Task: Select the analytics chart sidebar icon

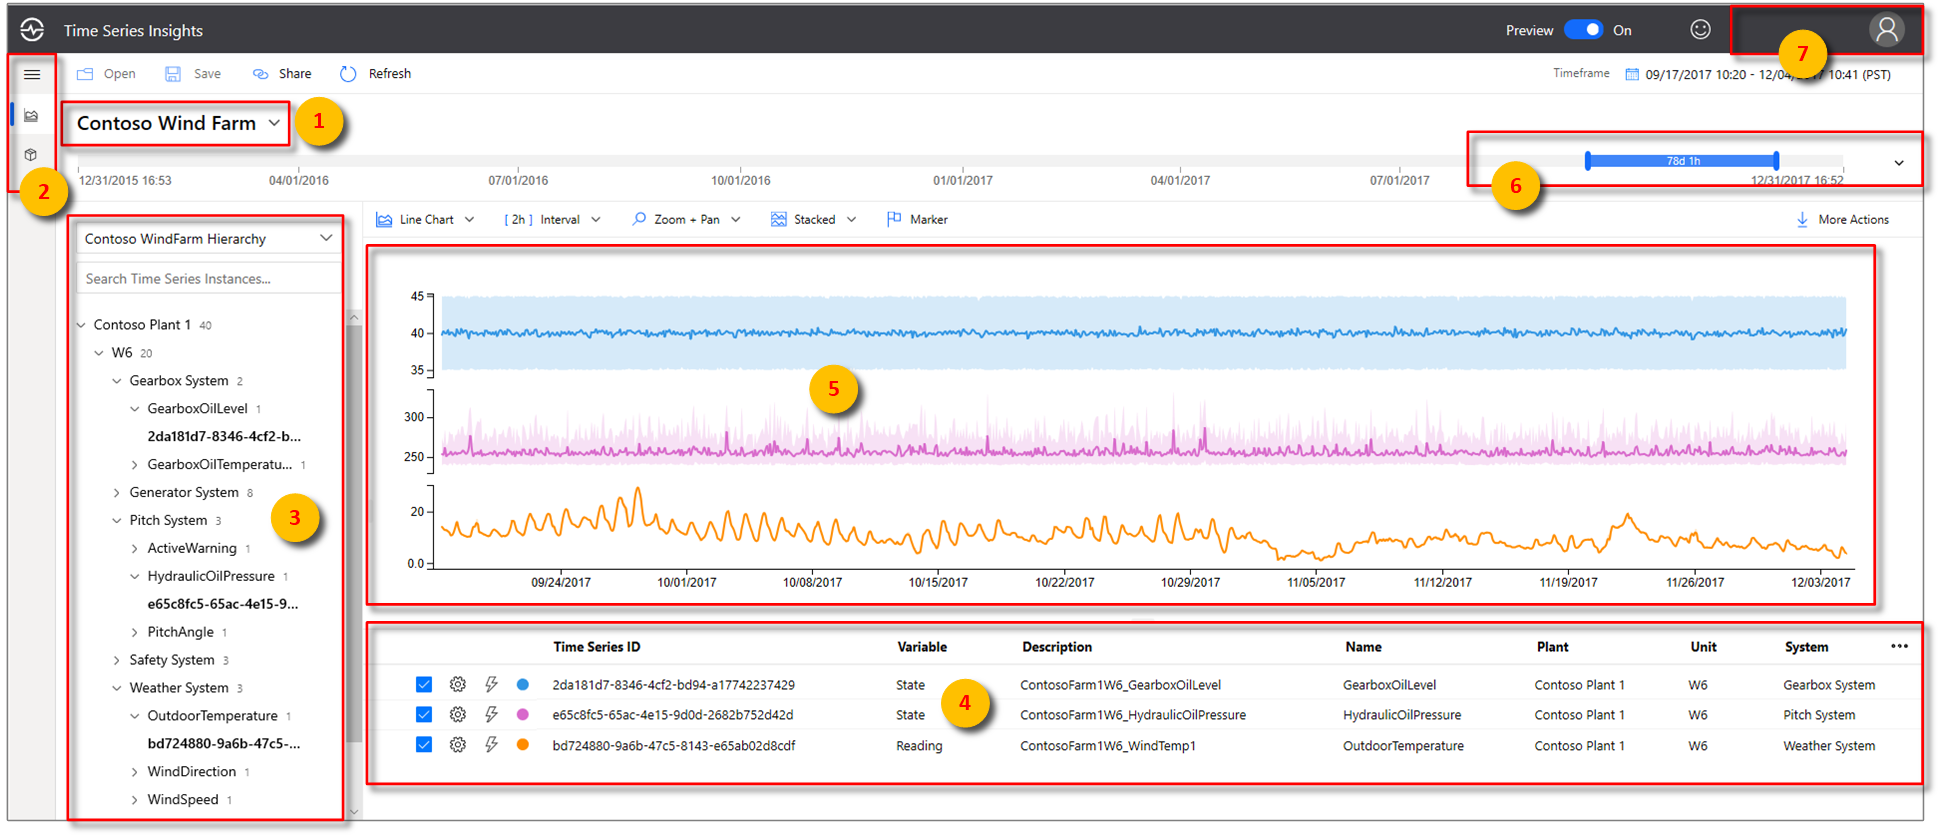Action: click(32, 116)
